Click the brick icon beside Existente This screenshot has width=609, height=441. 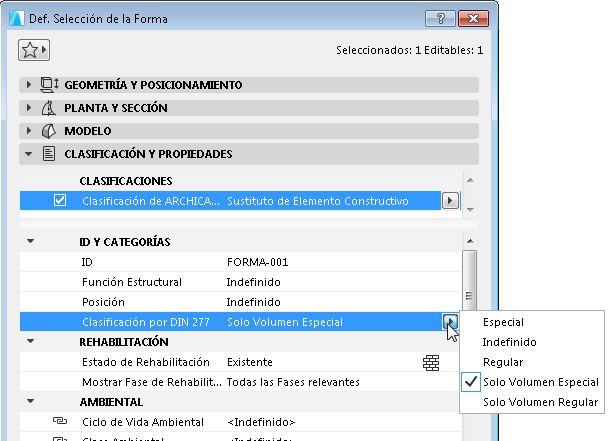[x=431, y=362]
